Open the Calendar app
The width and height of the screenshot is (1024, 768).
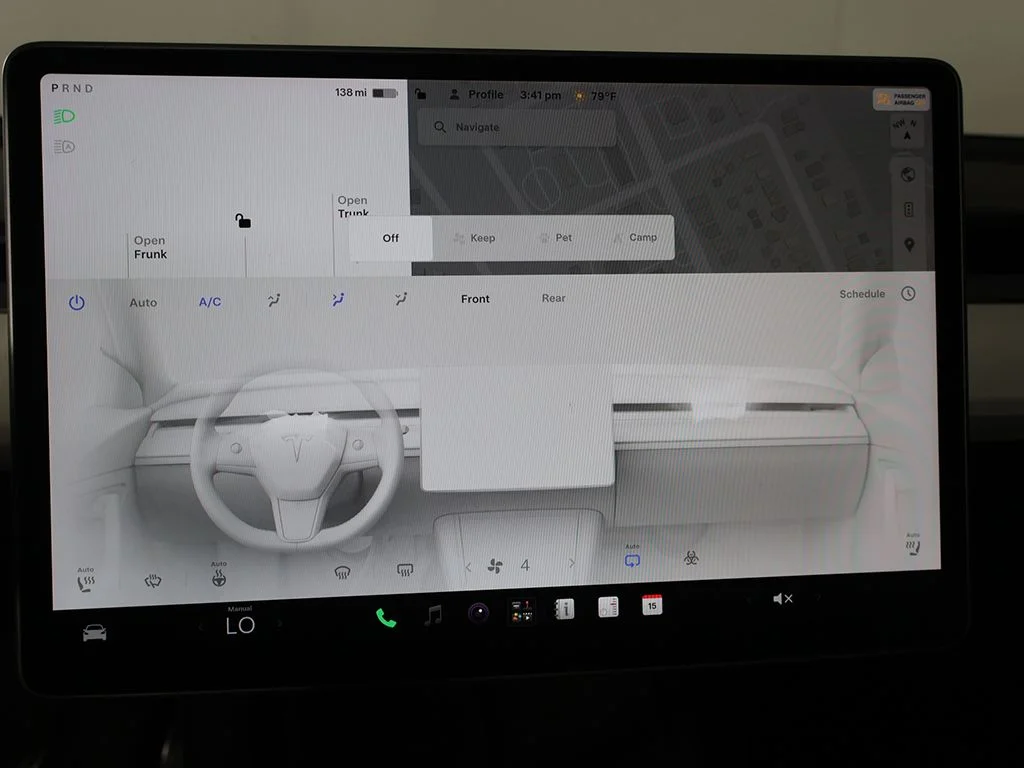pyautogui.click(x=652, y=605)
